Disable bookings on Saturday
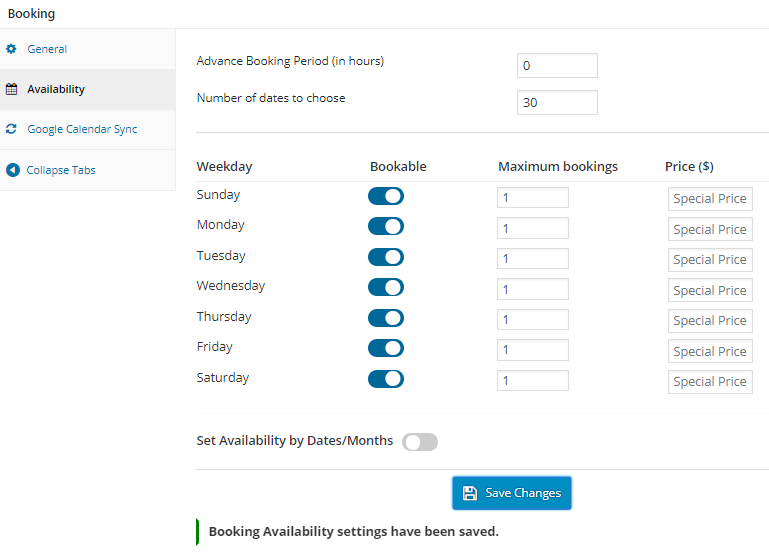The width and height of the screenshot is (769, 553). click(386, 379)
